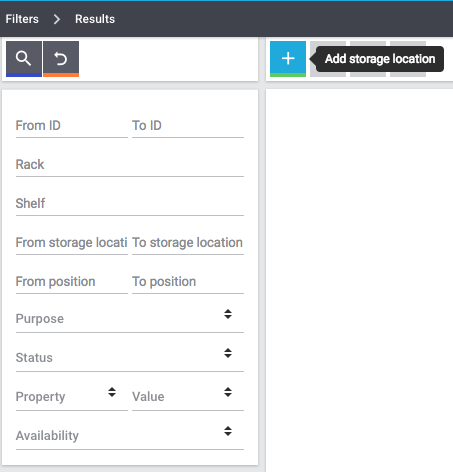
Task: Reset filters with the undo arrow icon
Action: pos(61,59)
